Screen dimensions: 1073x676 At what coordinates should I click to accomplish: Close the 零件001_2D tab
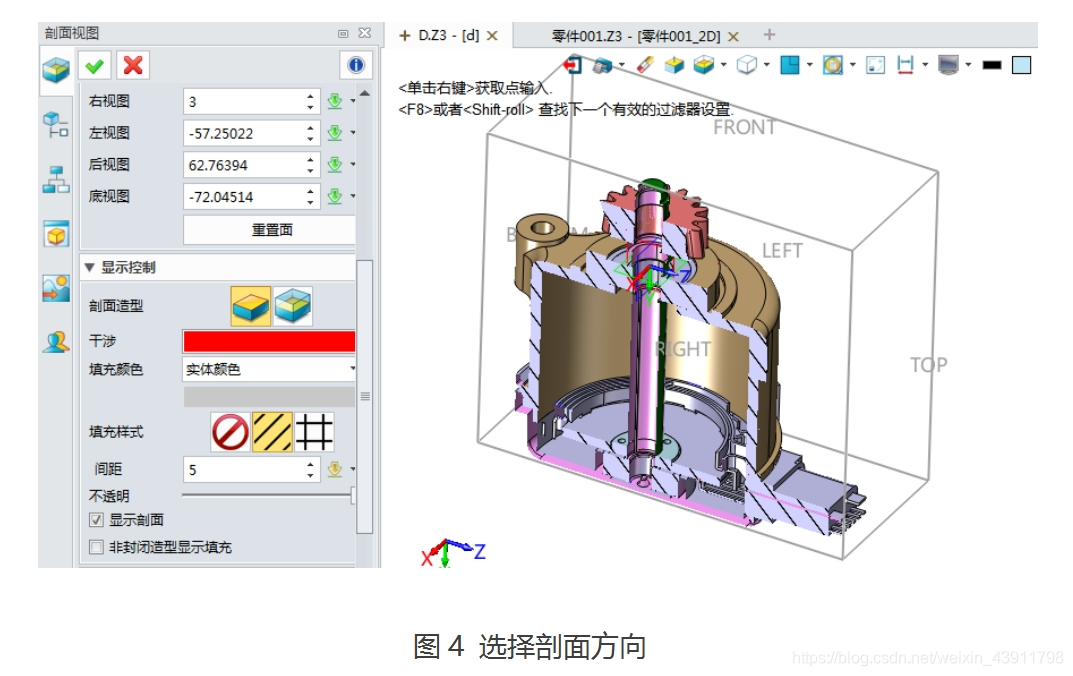[x=734, y=37]
